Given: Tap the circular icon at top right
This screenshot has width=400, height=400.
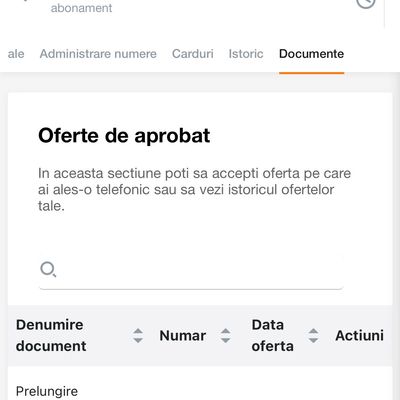Looking at the screenshot, I should [366, 3].
